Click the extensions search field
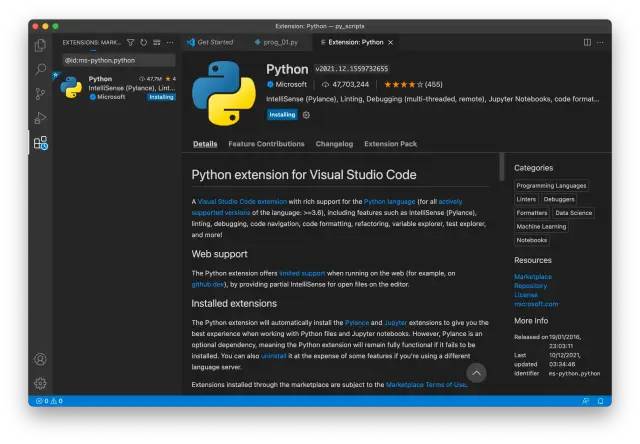 point(119,60)
